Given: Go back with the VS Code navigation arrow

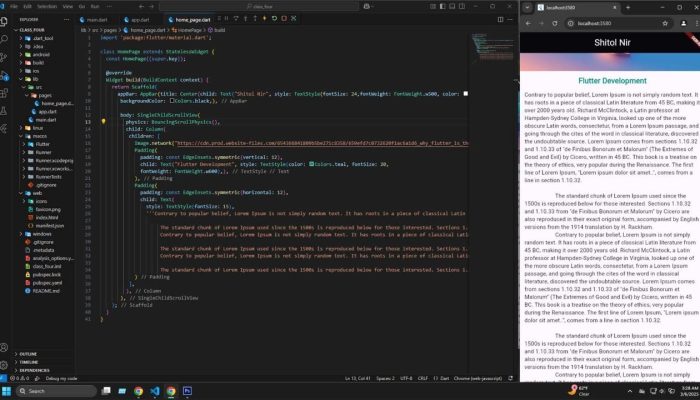Looking at the screenshot, I should (141, 7).
